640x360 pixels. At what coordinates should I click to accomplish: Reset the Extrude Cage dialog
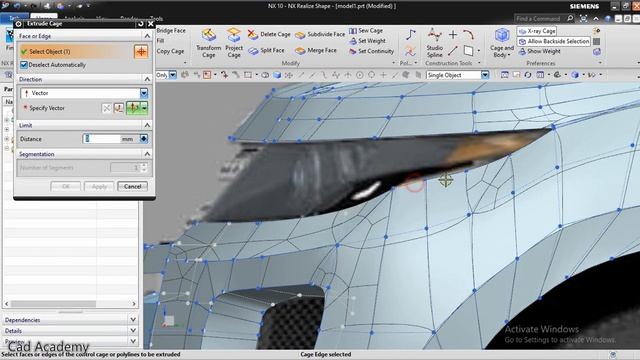point(140,24)
